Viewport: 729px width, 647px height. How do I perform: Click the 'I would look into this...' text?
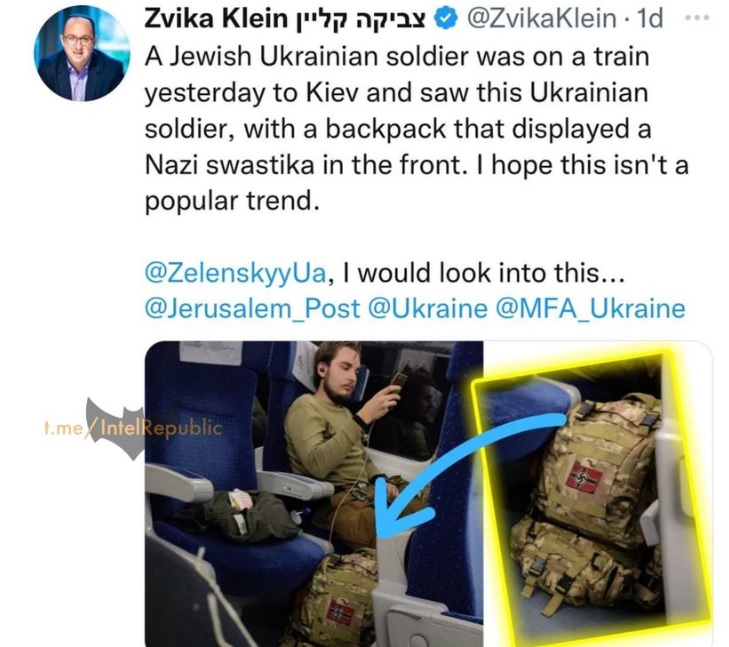[484, 273]
